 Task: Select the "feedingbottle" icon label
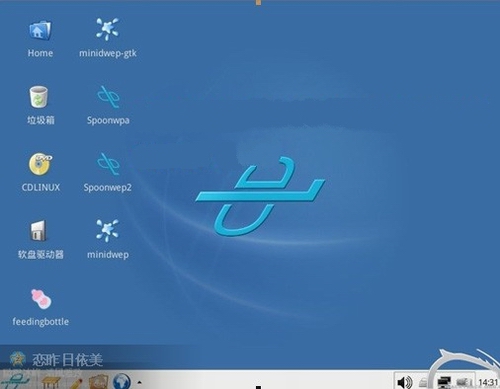coord(41,322)
